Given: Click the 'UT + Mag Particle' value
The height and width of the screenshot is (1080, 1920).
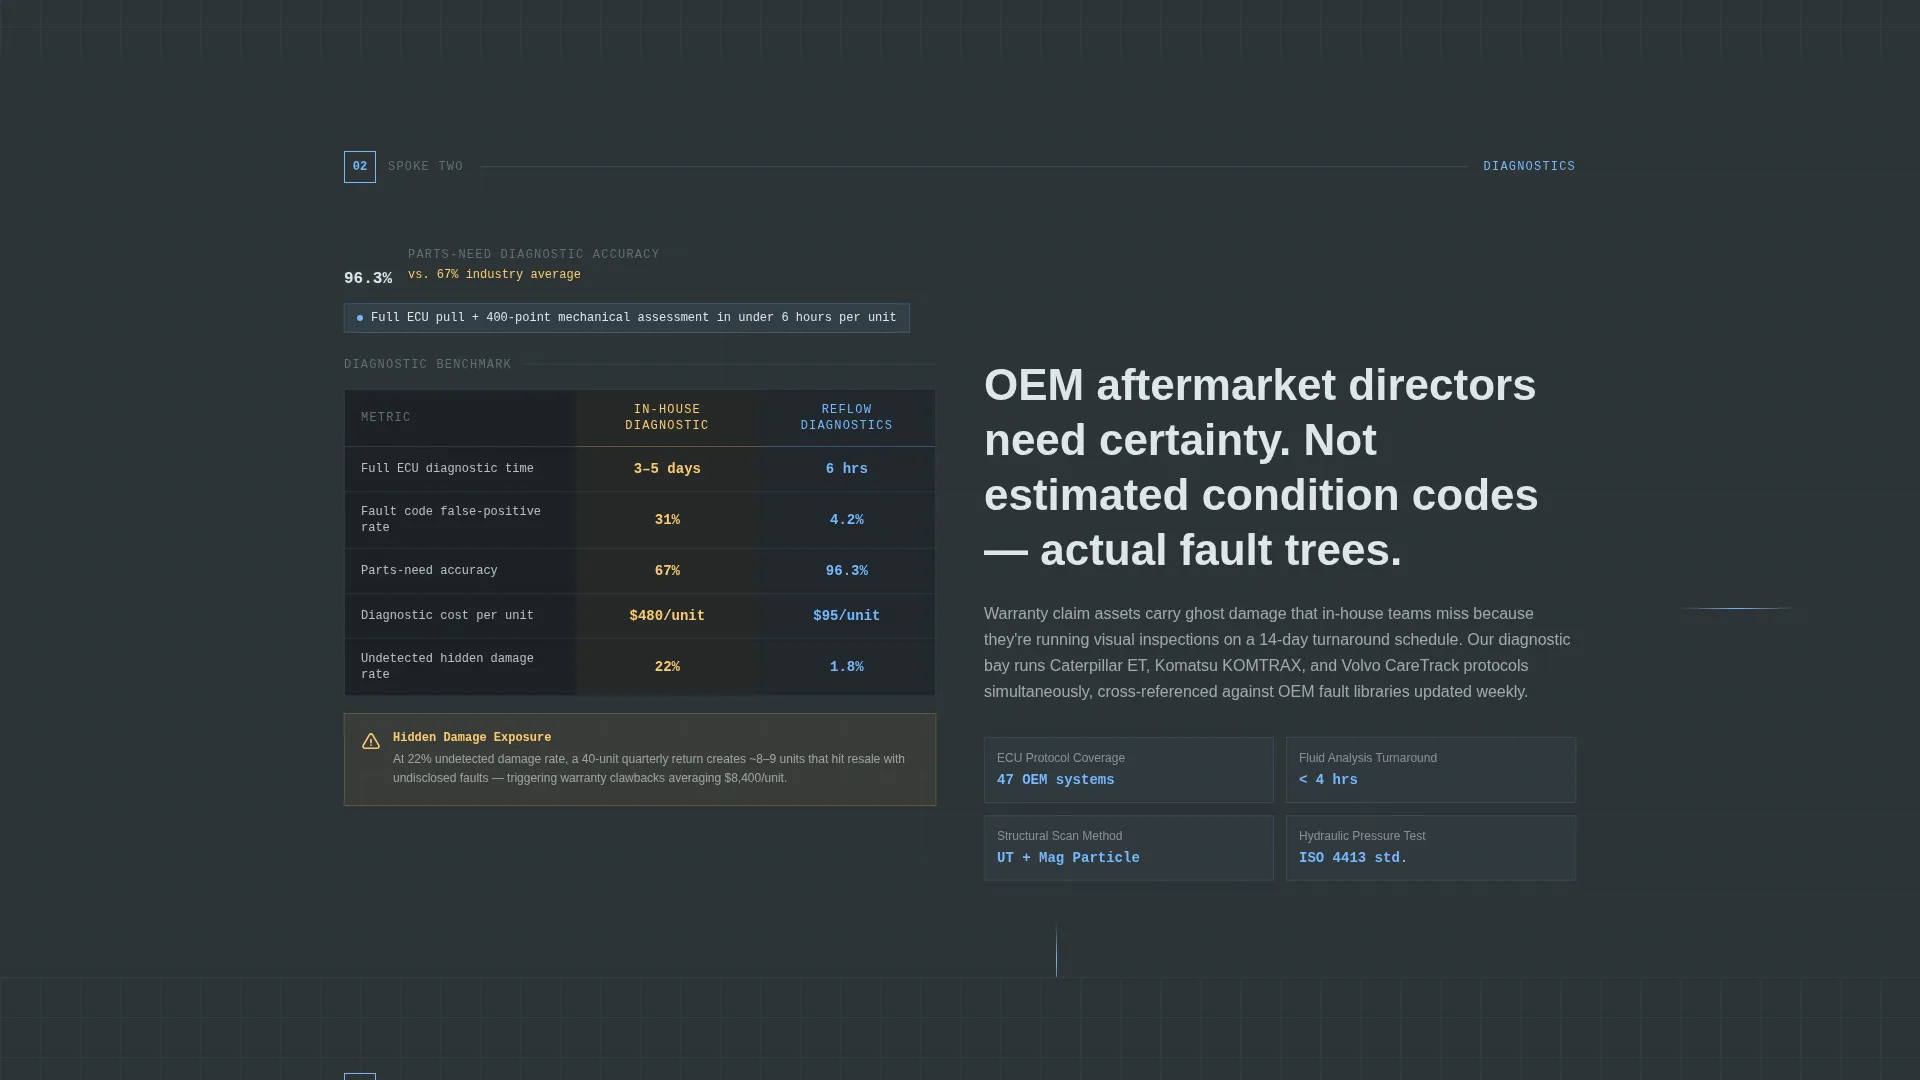Looking at the screenshot, I should click(1068, 858).
